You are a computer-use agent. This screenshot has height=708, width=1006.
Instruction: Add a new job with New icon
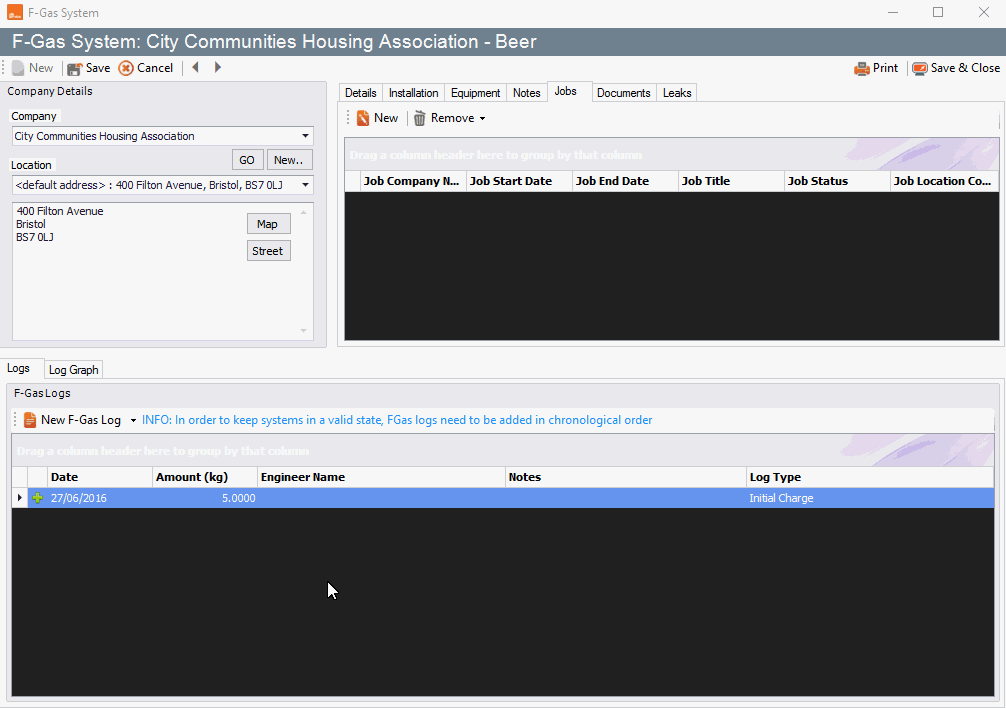click(363, 118)
